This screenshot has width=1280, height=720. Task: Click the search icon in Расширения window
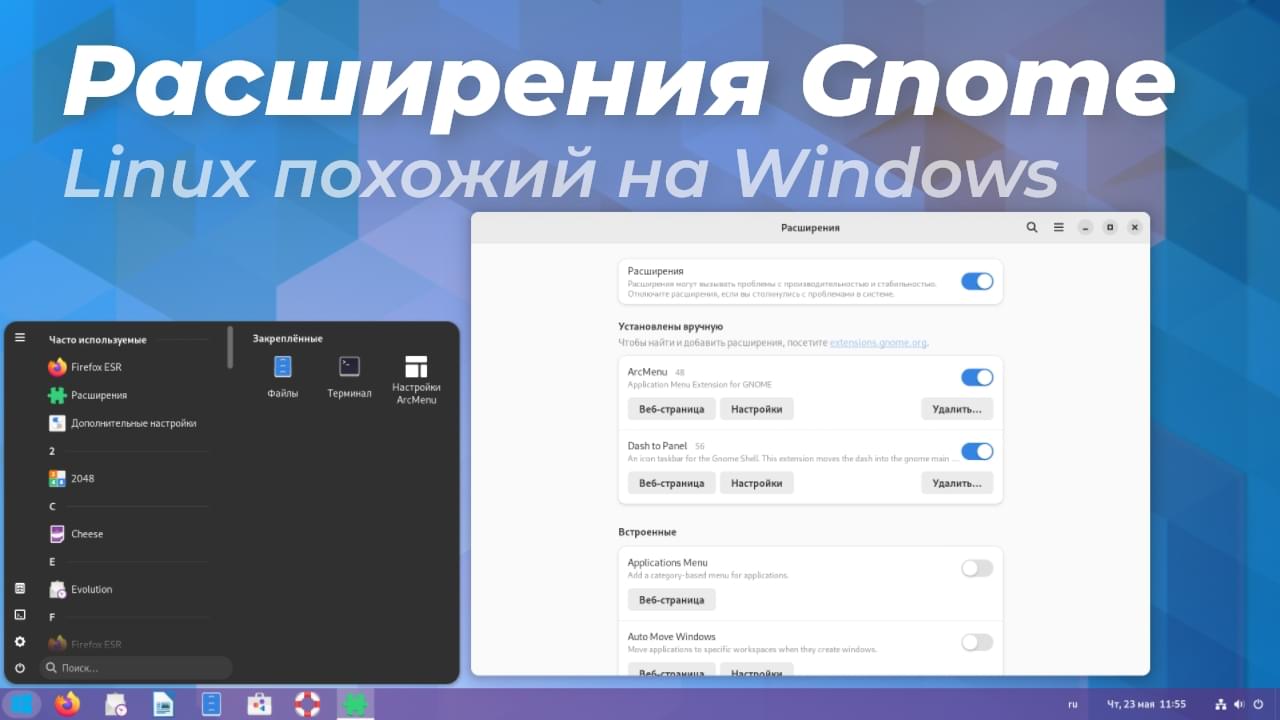(x=1032, y=227)
